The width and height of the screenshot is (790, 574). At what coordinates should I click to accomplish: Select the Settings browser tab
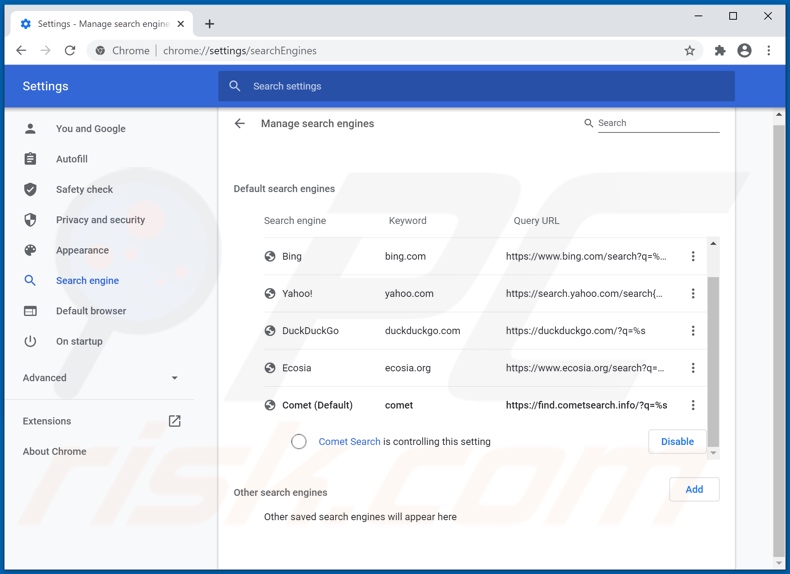point(102,24)
